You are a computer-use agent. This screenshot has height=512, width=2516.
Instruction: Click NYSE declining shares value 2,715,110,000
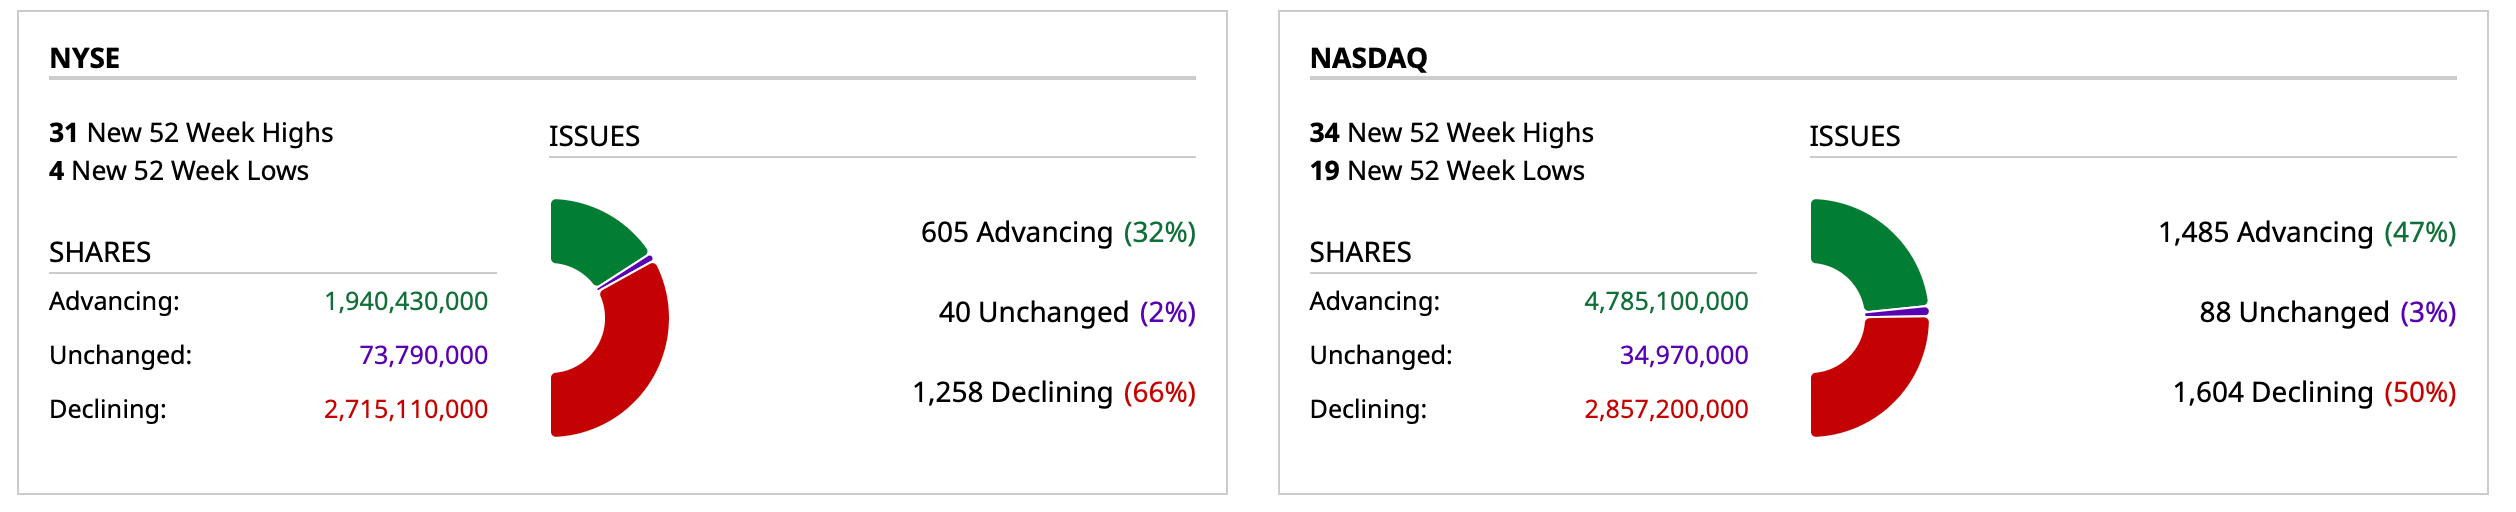tap(406, 409)
